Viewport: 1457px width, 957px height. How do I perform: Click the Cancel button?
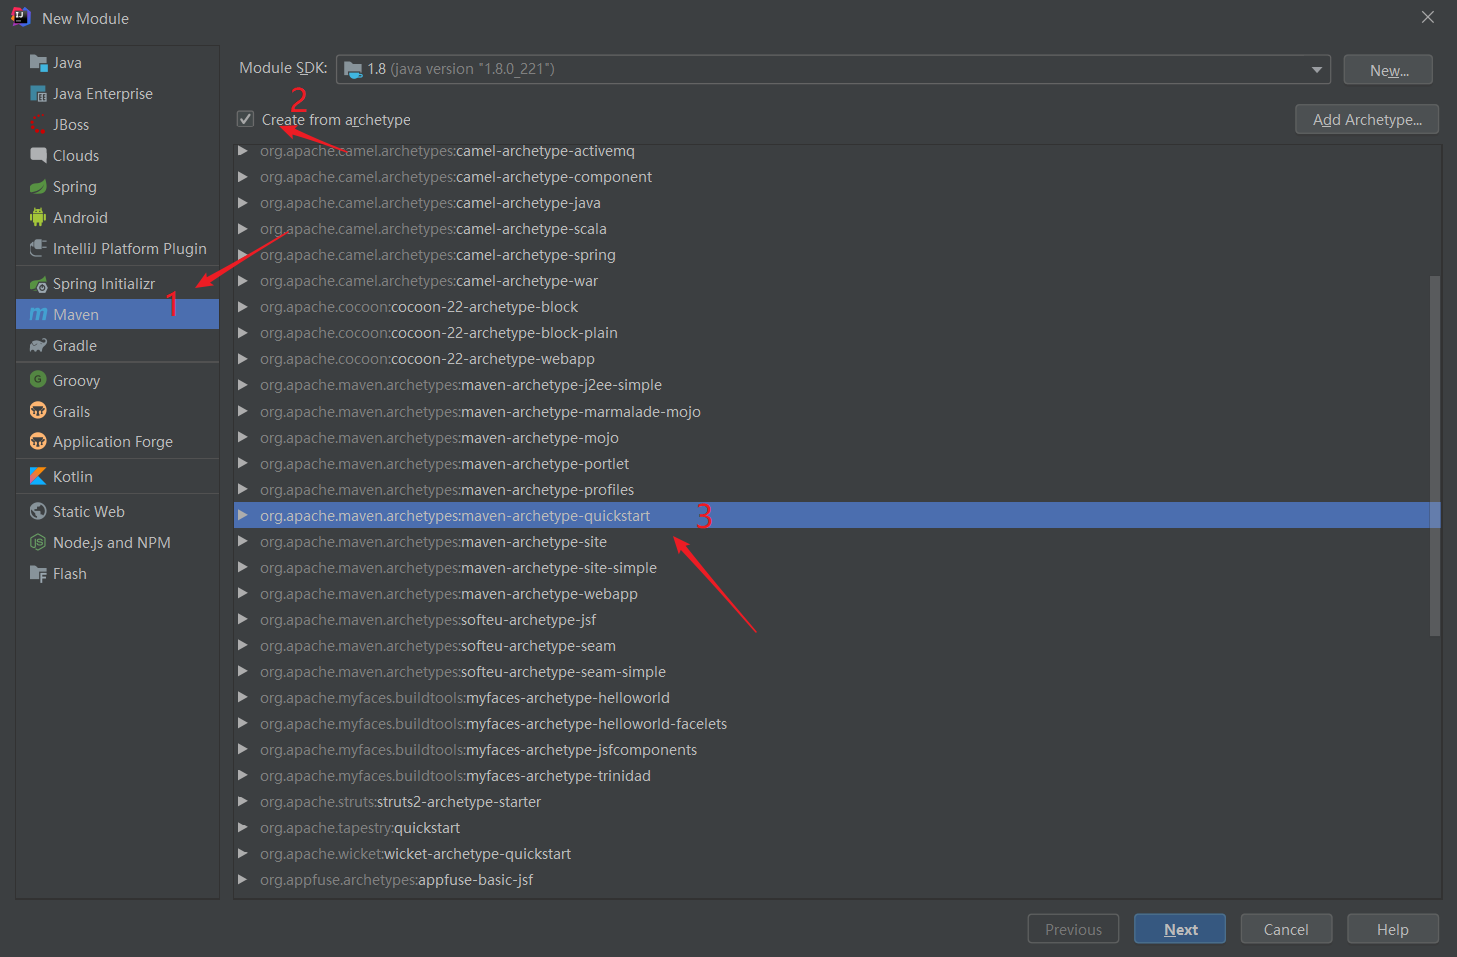[x=1286, y=929]
